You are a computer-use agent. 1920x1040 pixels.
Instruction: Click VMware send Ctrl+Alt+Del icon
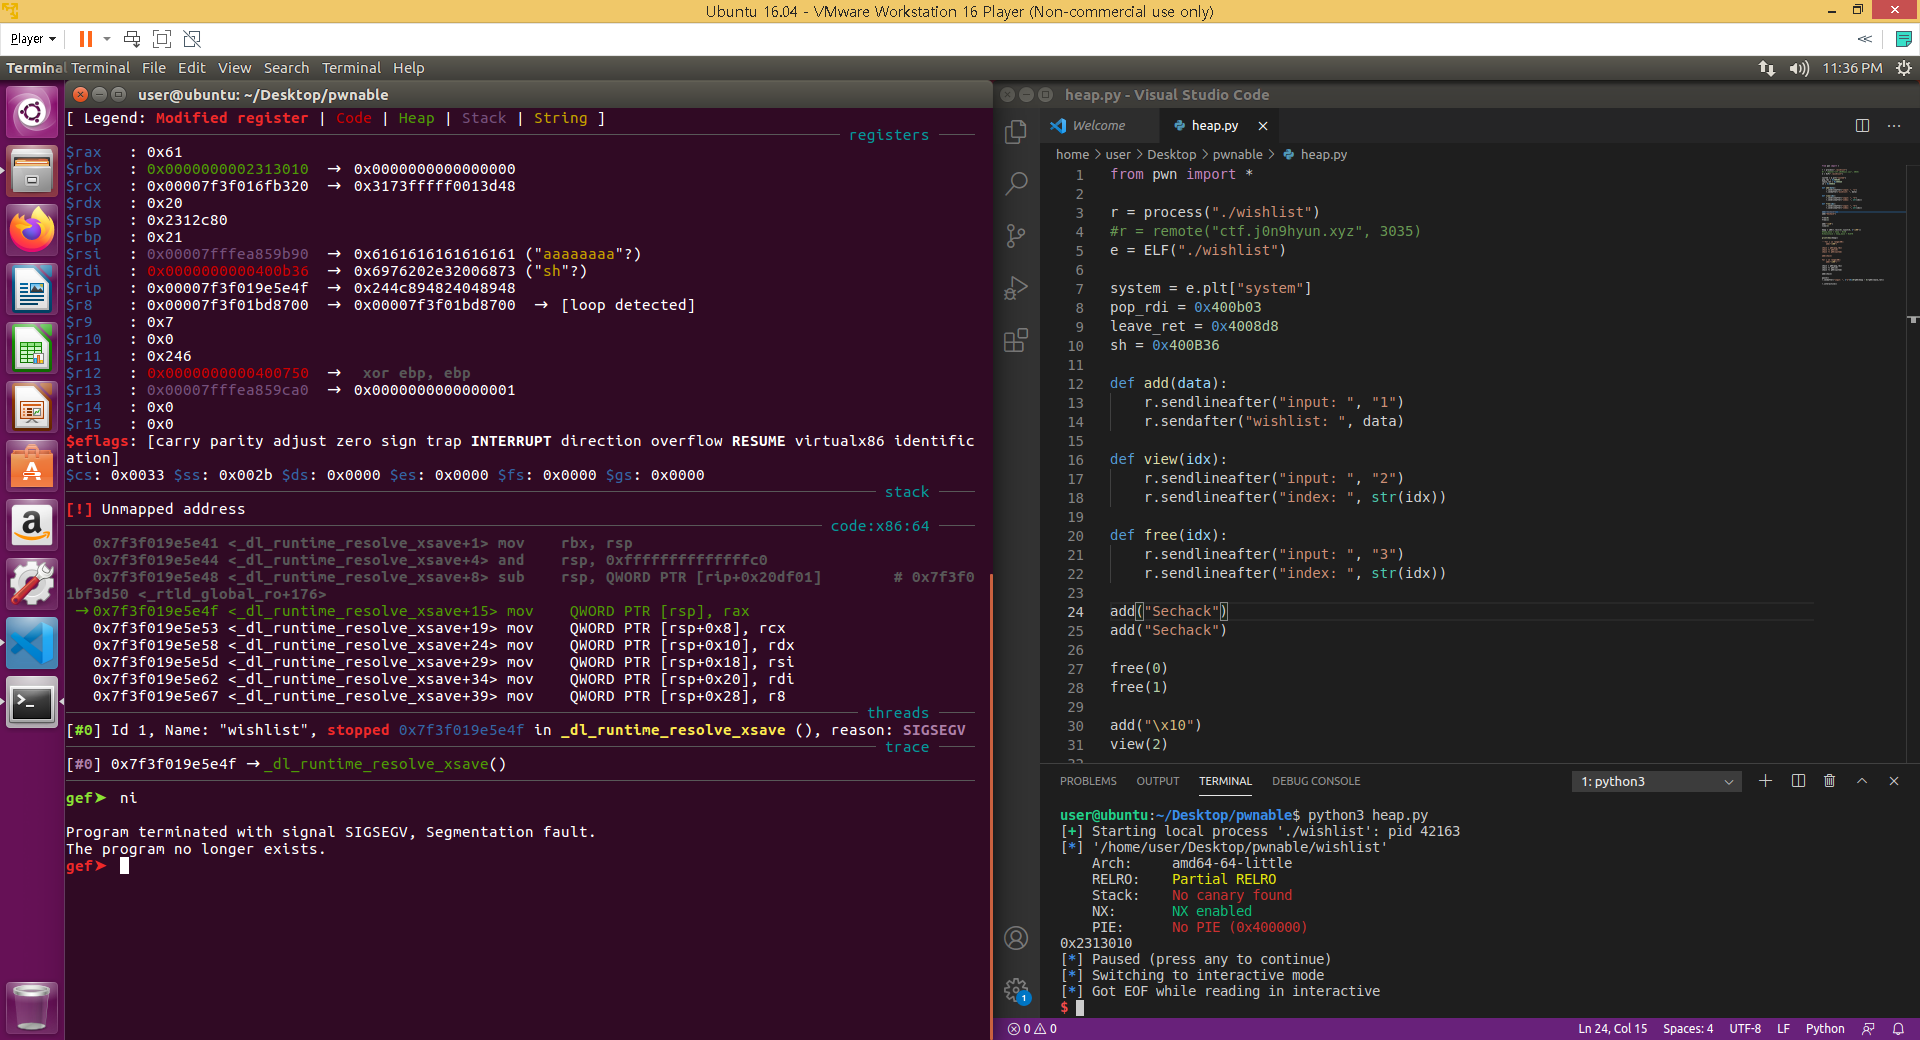coord(132,39)
